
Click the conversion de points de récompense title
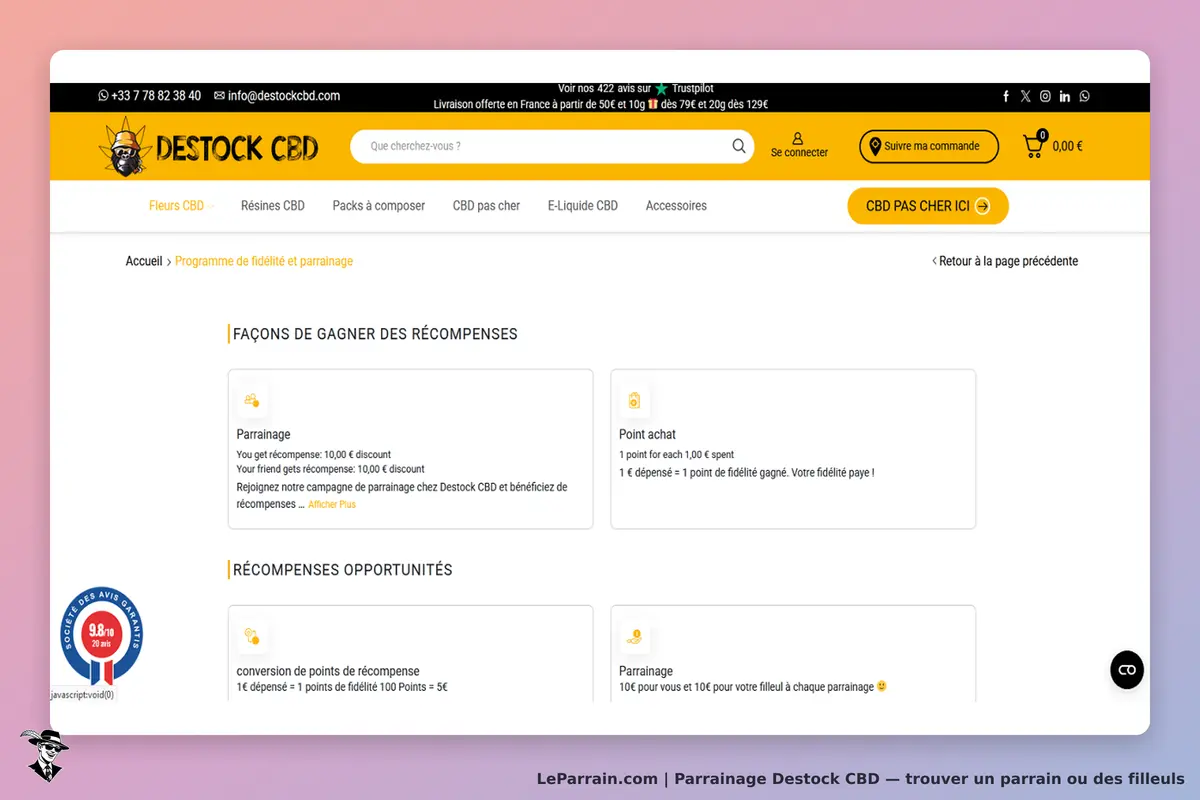click(328, 671)
